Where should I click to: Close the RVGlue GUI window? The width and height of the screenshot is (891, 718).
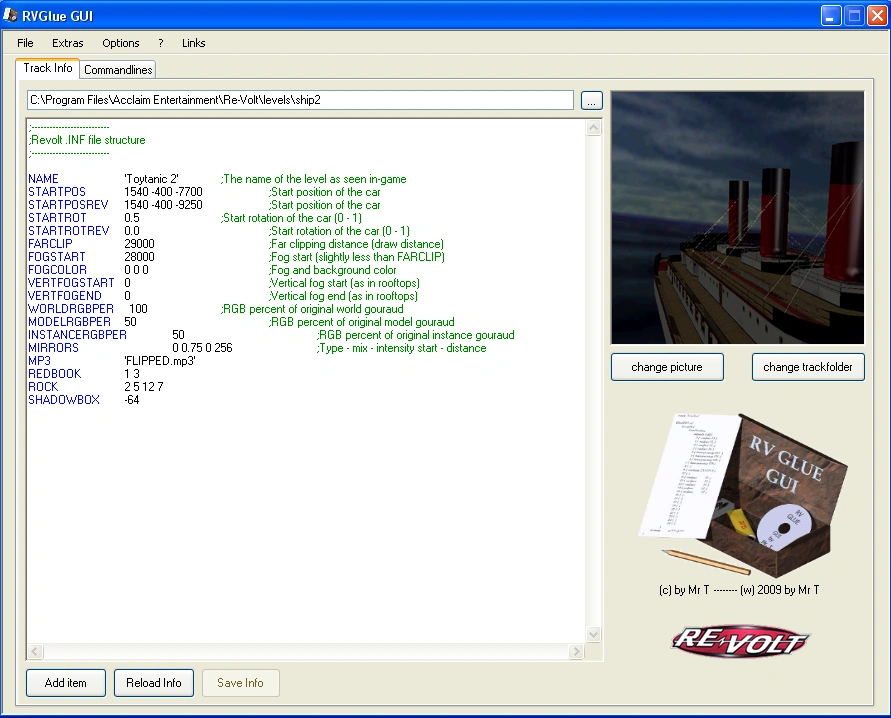877,16
